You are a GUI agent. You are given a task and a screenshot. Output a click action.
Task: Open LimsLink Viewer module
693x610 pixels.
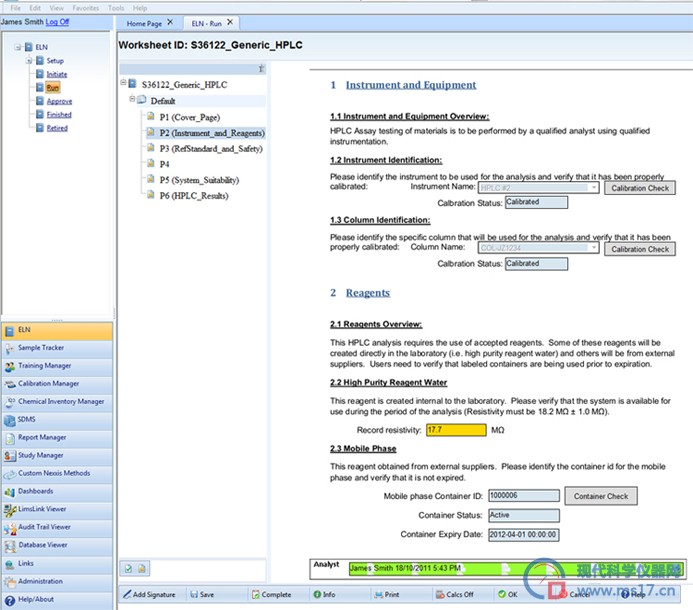coord(57,510)
